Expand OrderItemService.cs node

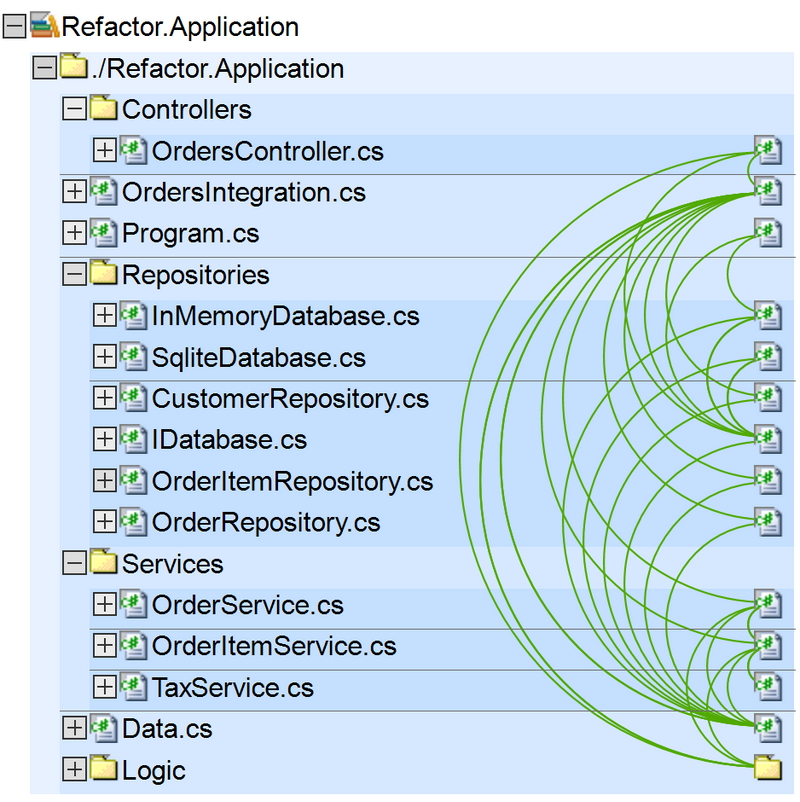[104, 645]
